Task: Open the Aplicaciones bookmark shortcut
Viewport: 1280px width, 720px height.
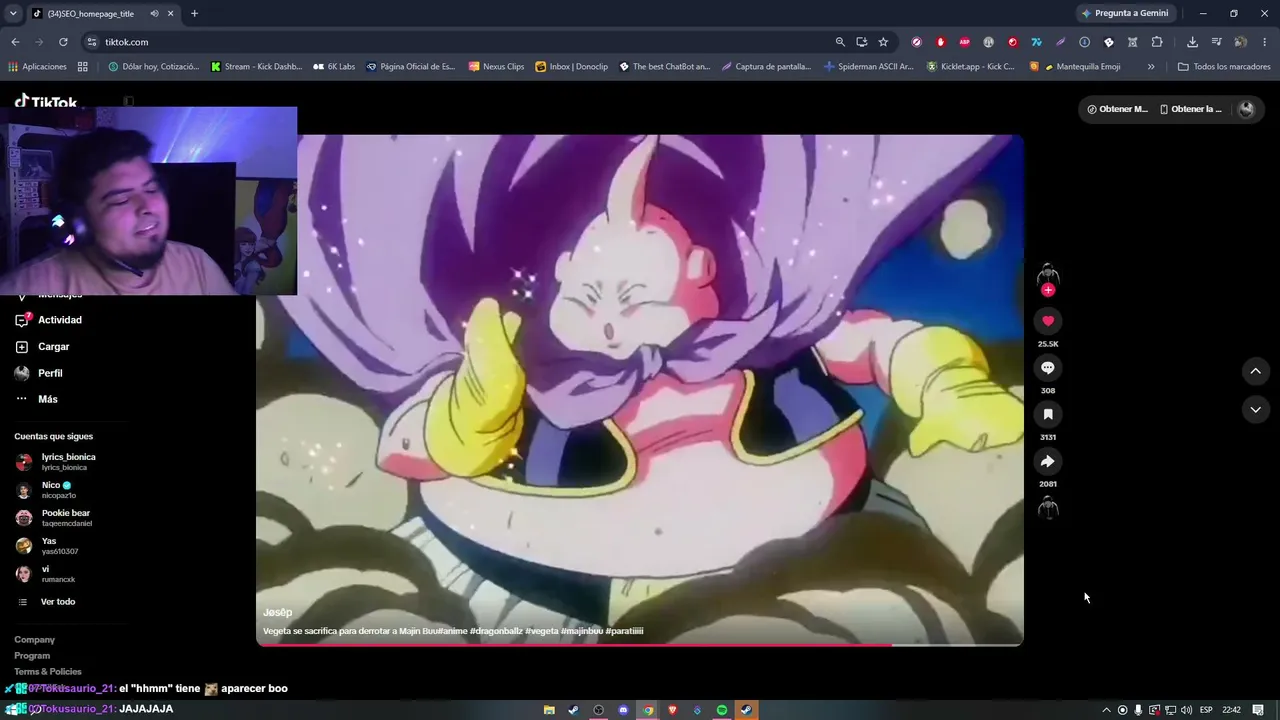Action: [x=37, y=67]
